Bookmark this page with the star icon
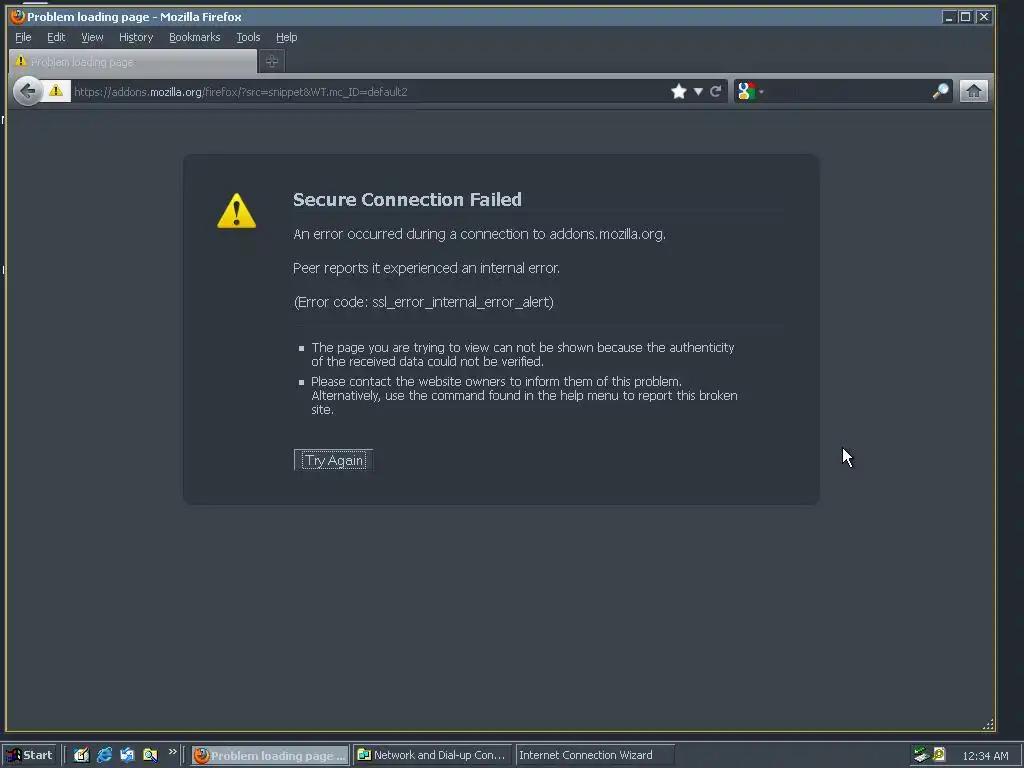 pyautogui.click(x=679, y=91)
